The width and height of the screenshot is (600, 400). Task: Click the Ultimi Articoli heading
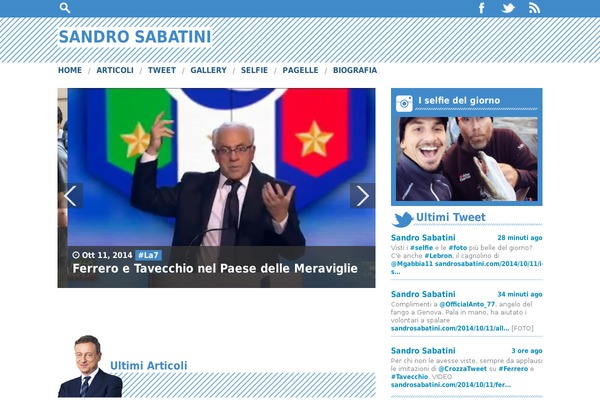pos(148,366)
